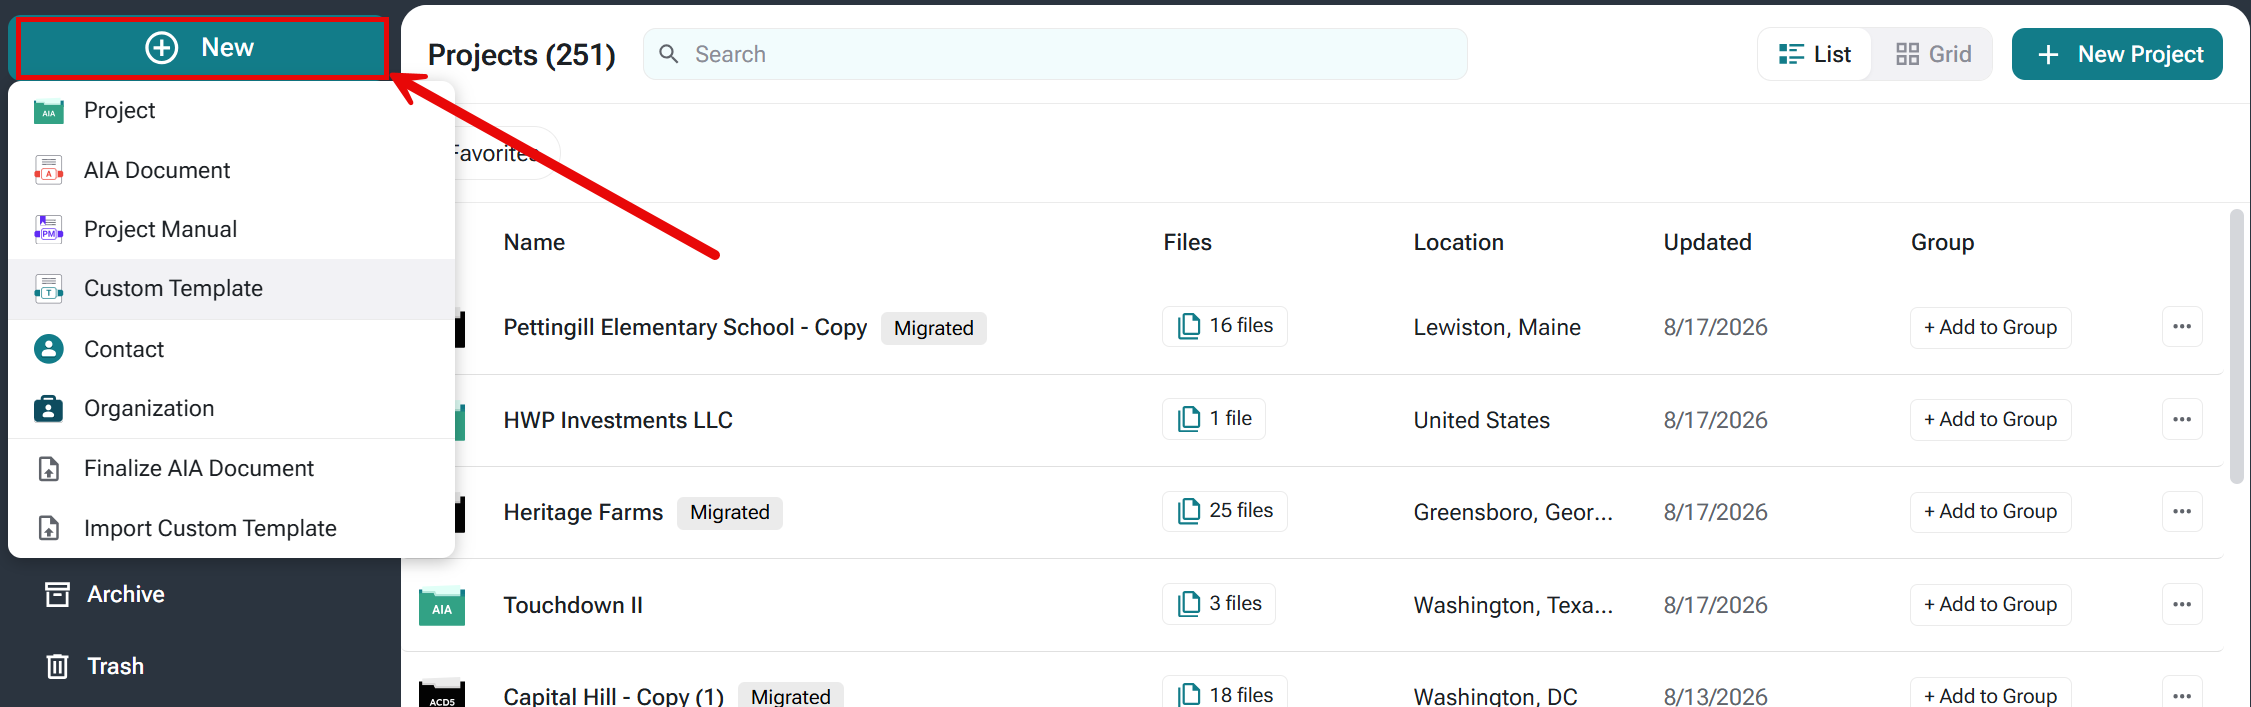Viewport: 2251px width, 707px height.
Task: Open Heritage Farms project
Action: click(x=583, y=512)
